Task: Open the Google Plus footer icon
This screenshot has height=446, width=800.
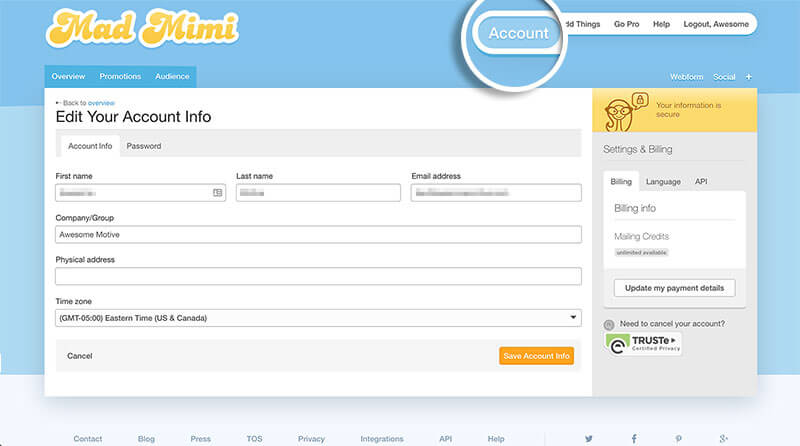Action: [x=723, y=438]
